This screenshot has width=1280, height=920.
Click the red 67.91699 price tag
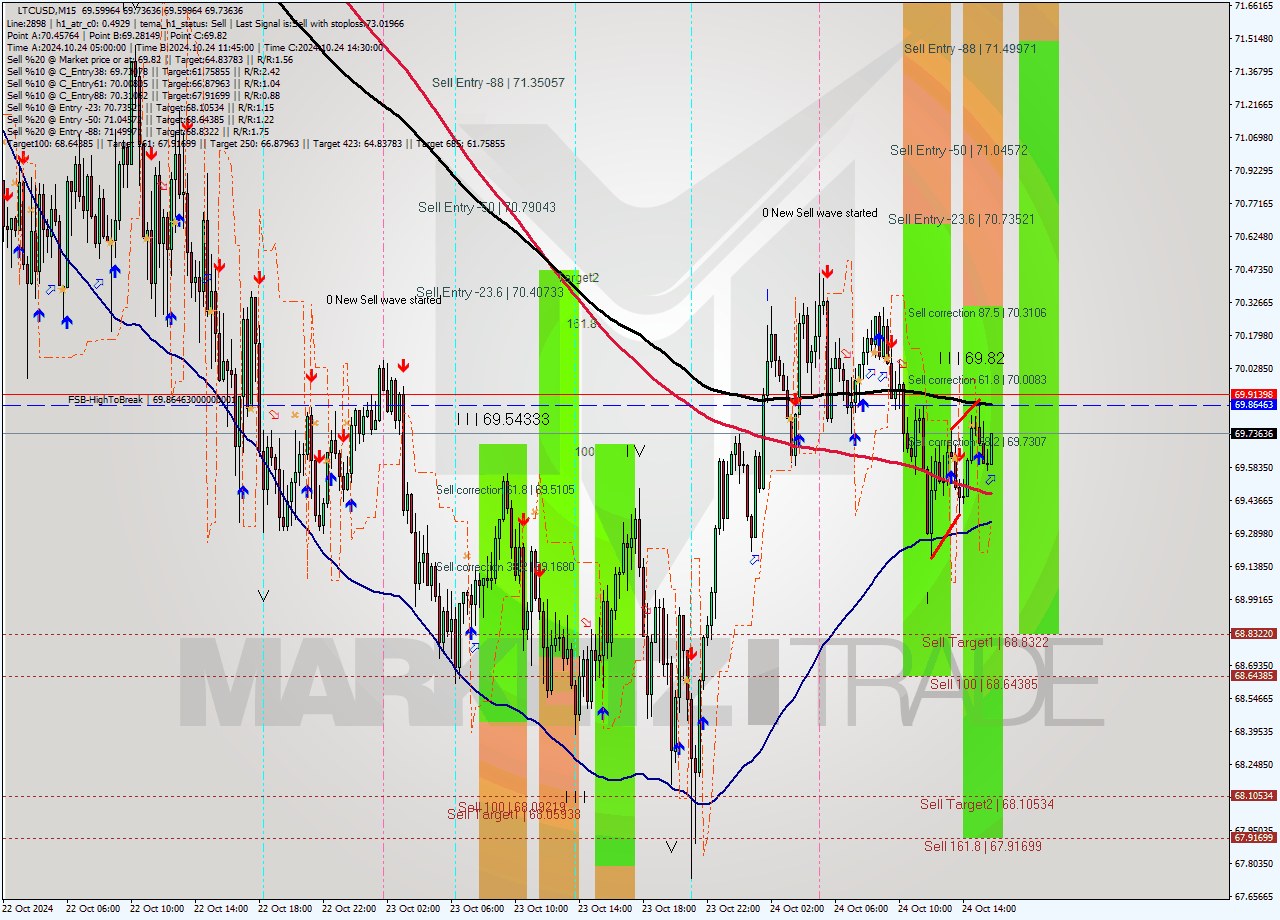(1254, 838)
